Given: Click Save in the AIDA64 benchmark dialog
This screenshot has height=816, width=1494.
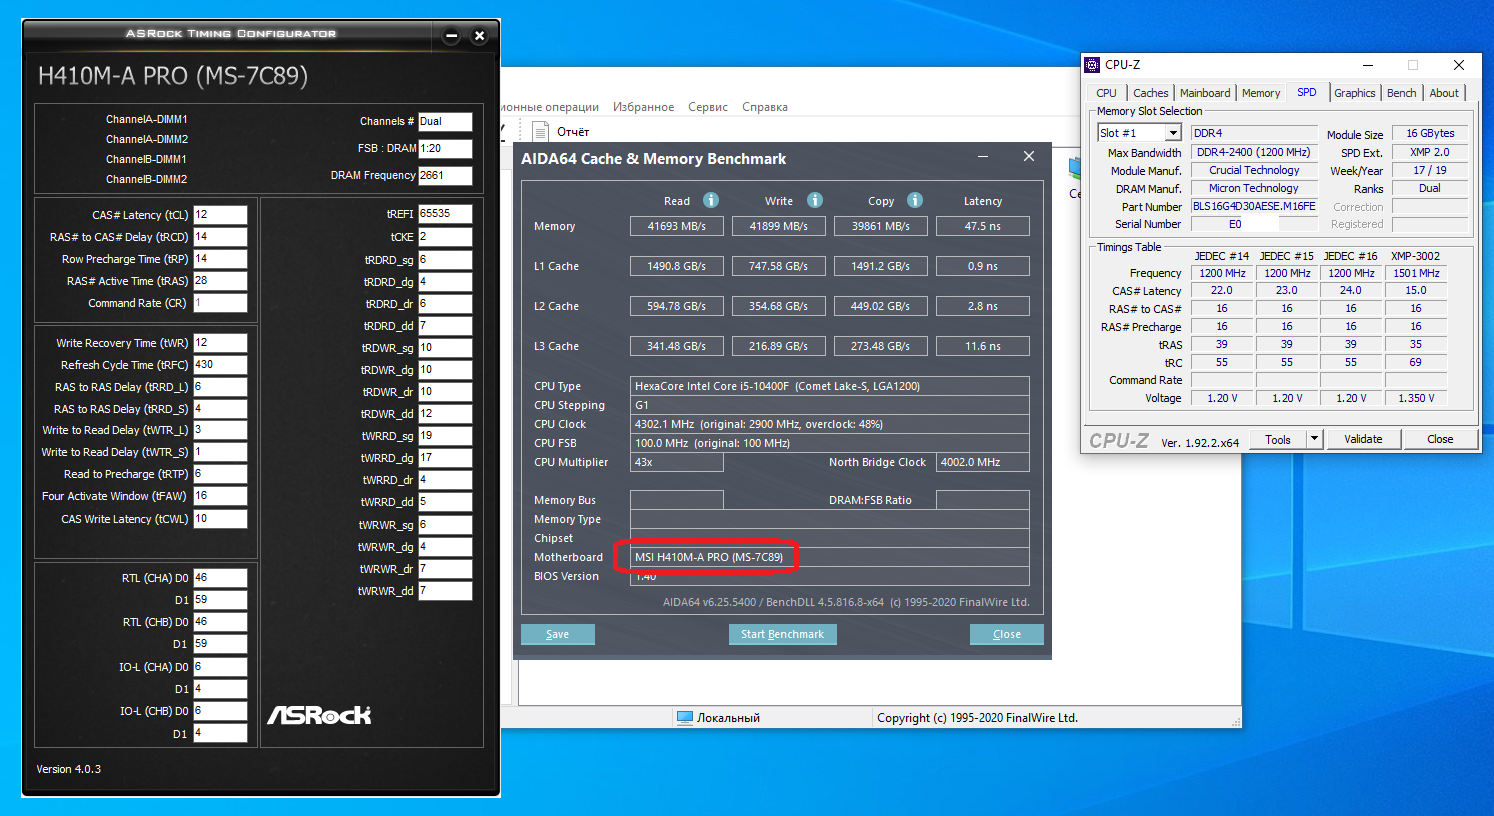Looking at the screenshot, I should [x=558, y=634].
